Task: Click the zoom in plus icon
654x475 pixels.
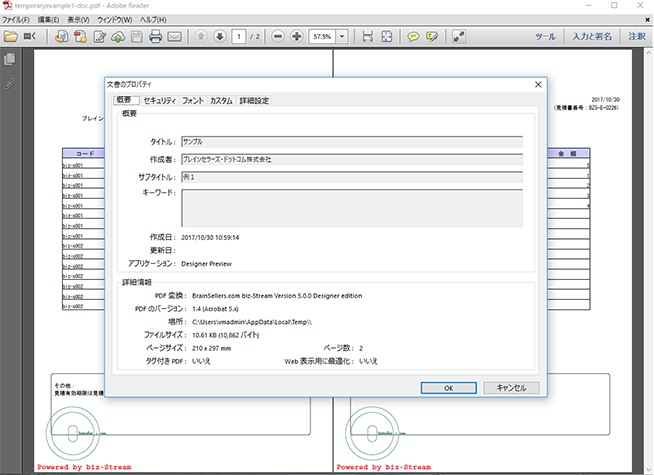Action: 296,36
